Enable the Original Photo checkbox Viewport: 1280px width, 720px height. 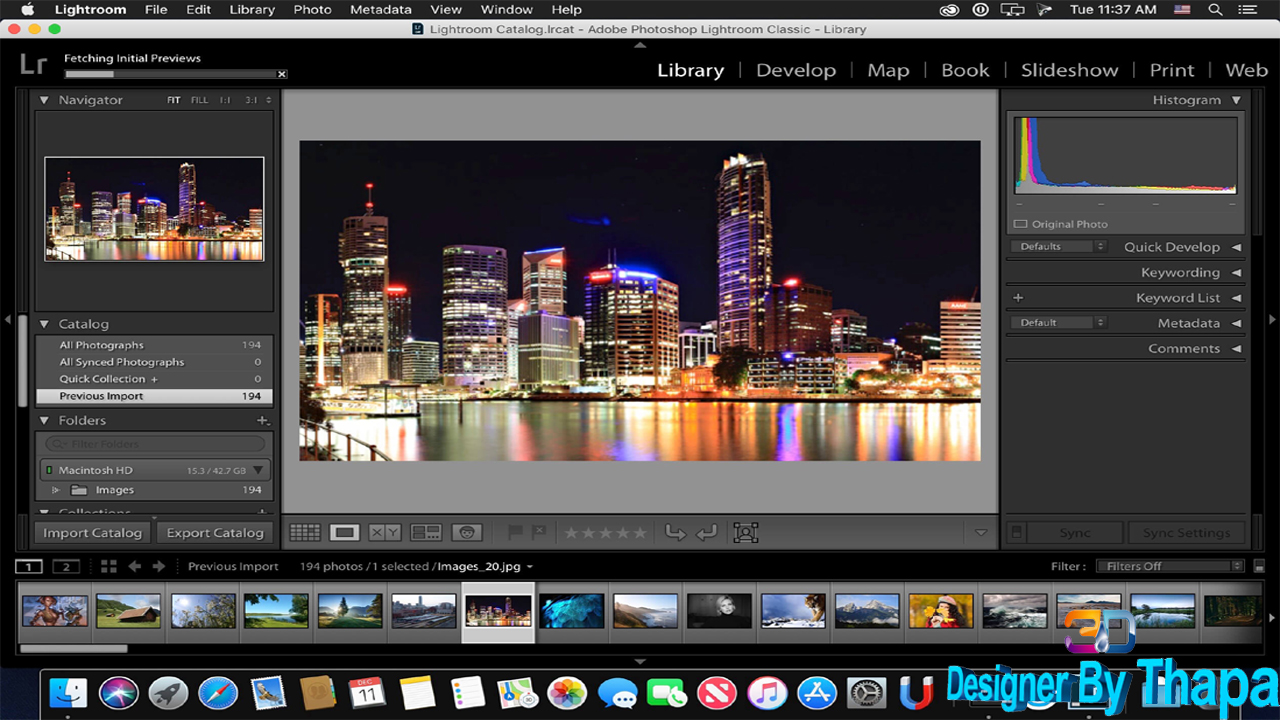tap(1021, 224)
